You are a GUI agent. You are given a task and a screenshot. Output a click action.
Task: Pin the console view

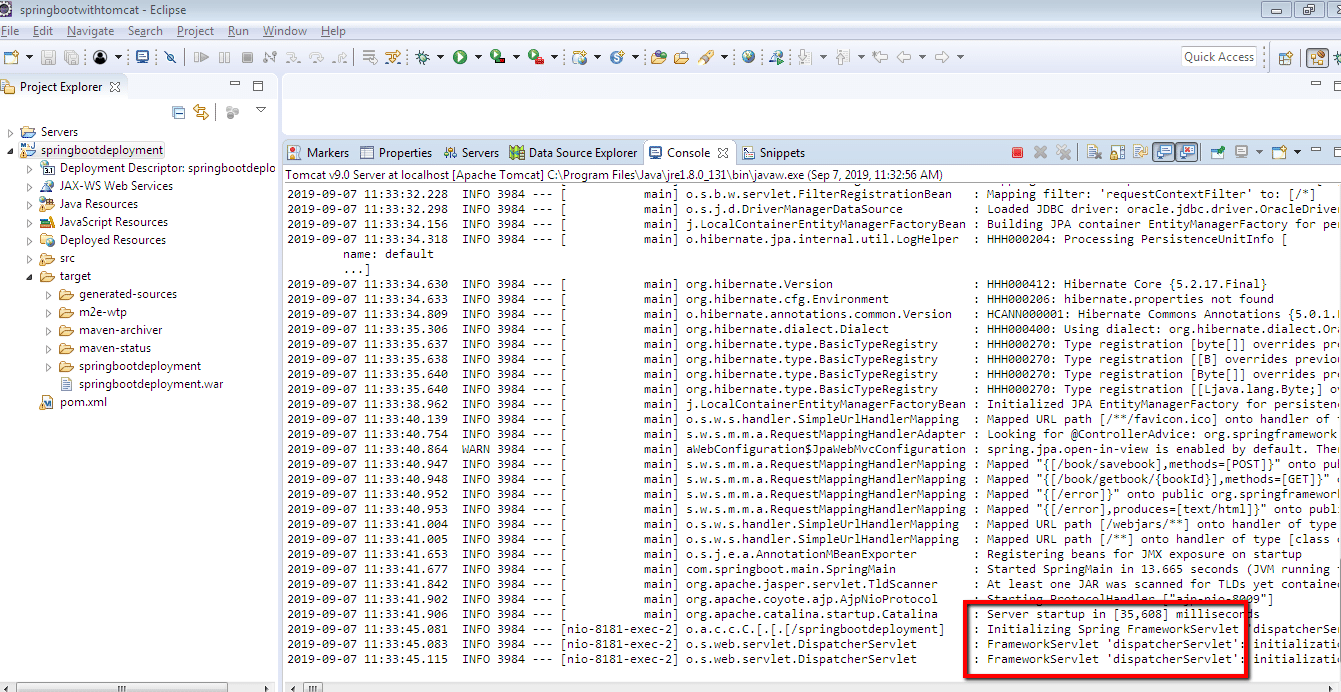(x=1218, y=153)
